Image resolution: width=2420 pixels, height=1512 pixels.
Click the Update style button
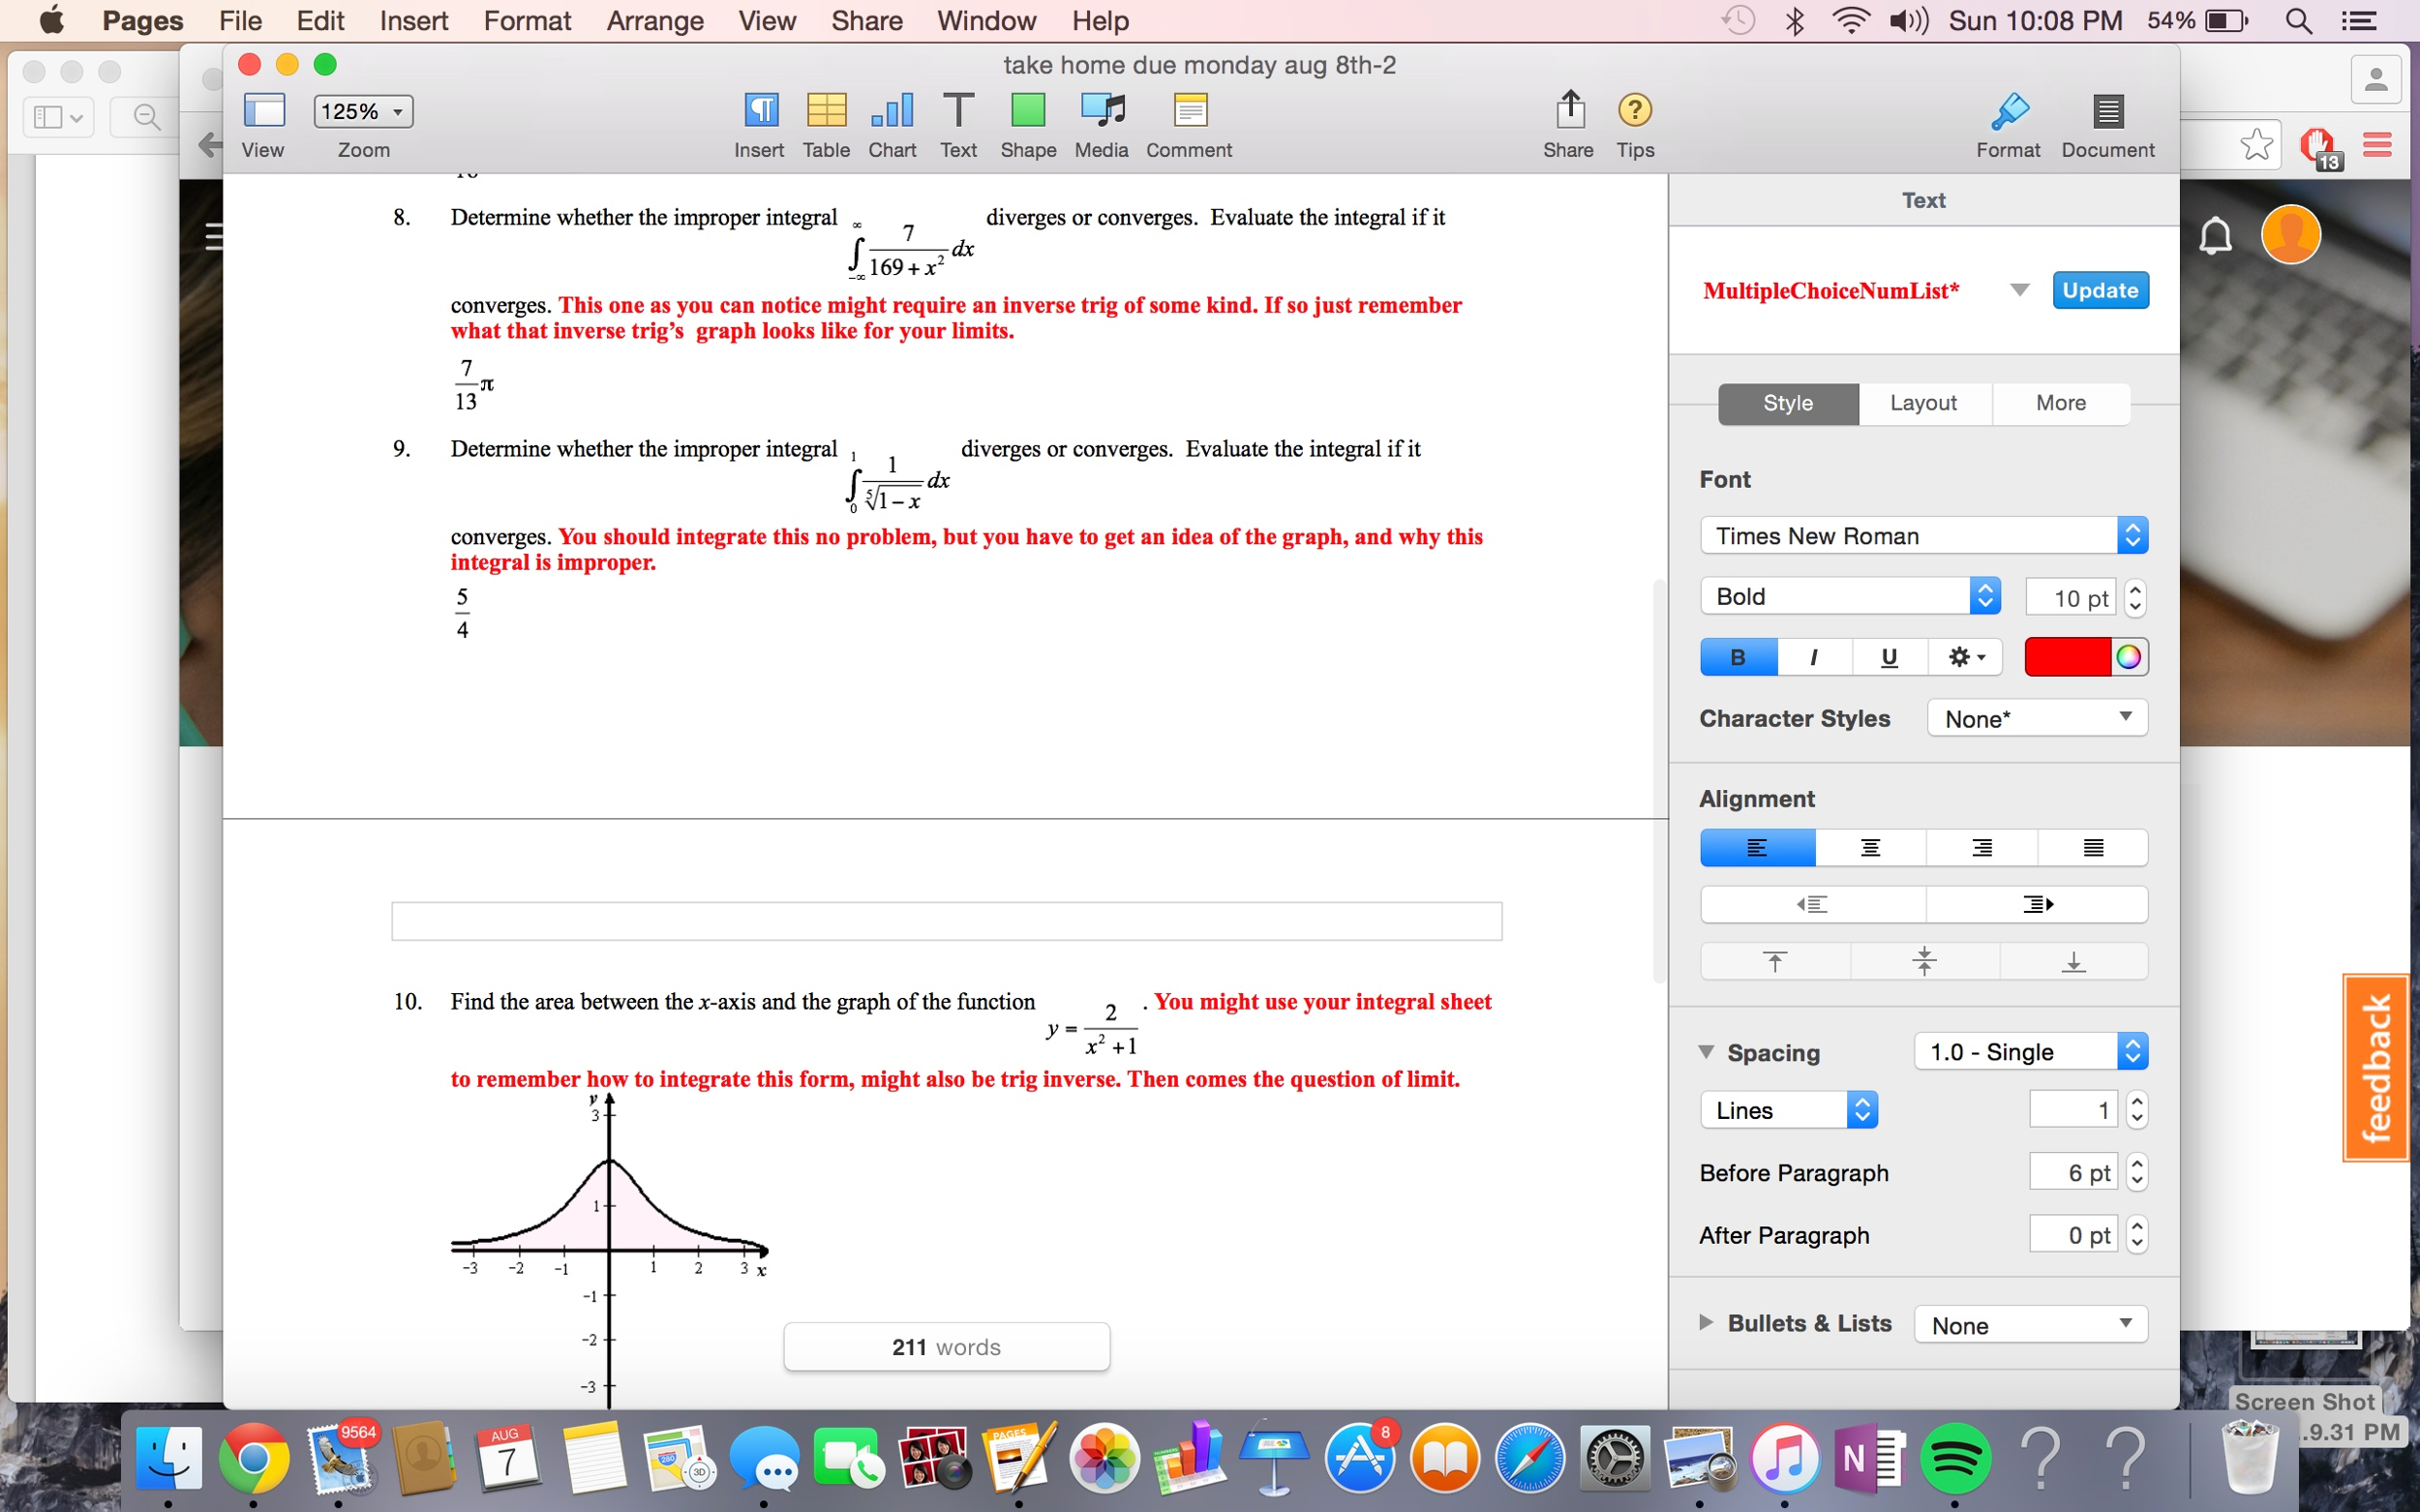[x=2099, y=290]
